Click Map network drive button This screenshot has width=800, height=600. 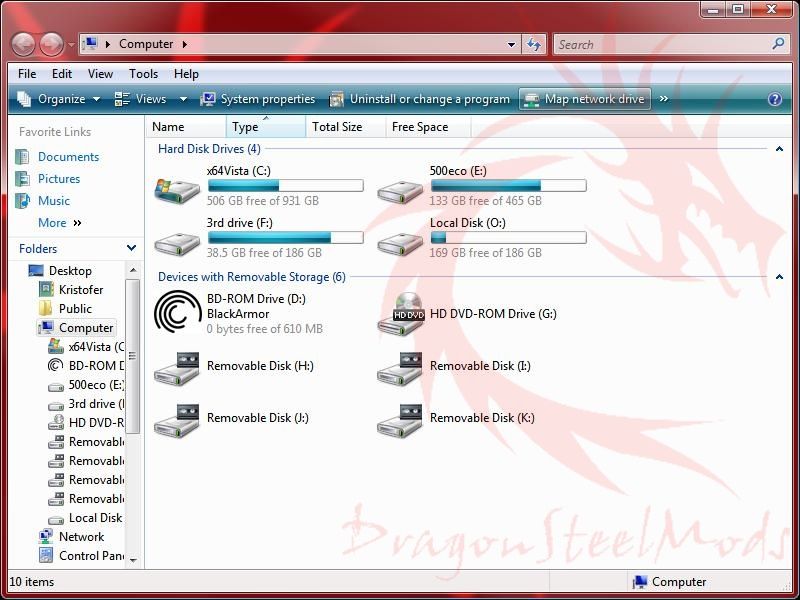(585, 99)
